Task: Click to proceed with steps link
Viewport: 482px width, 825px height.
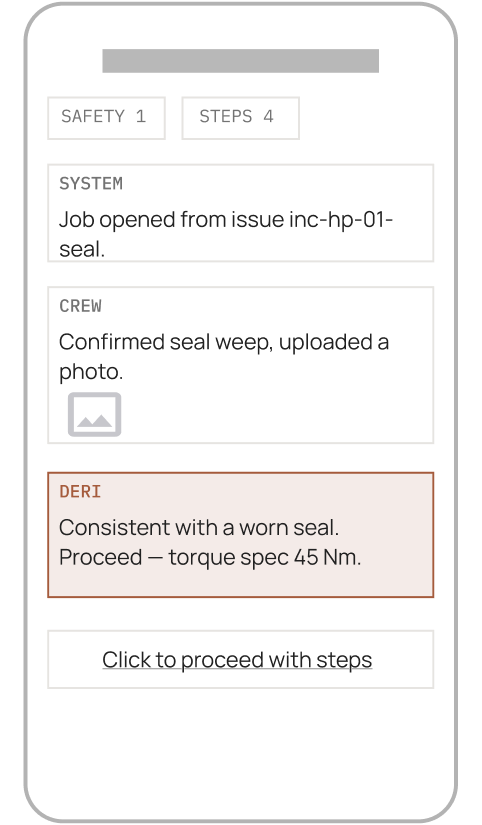Action: (x=237, y=659)
